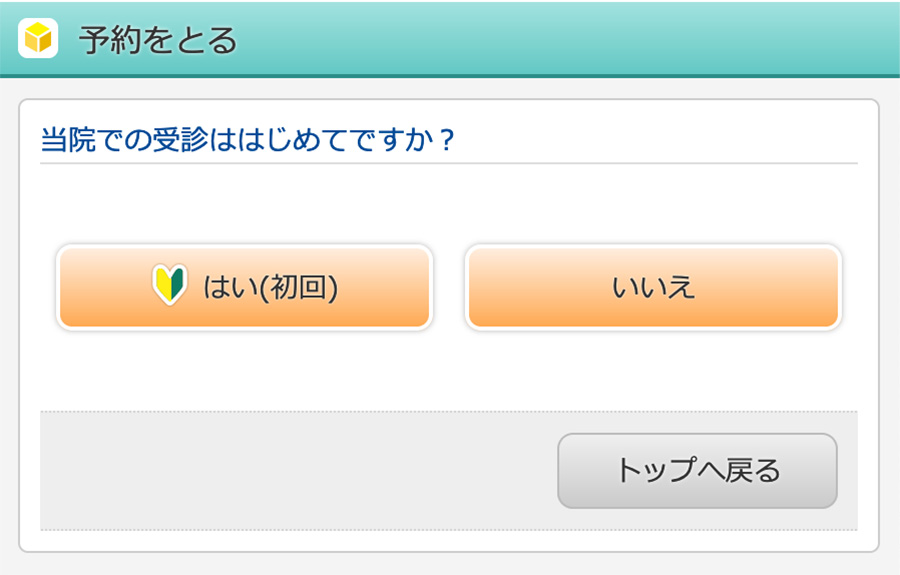This screenshot has height=575, width=900.
Task: Click the 初回 text on the orange button
Action: click(298, 287)
